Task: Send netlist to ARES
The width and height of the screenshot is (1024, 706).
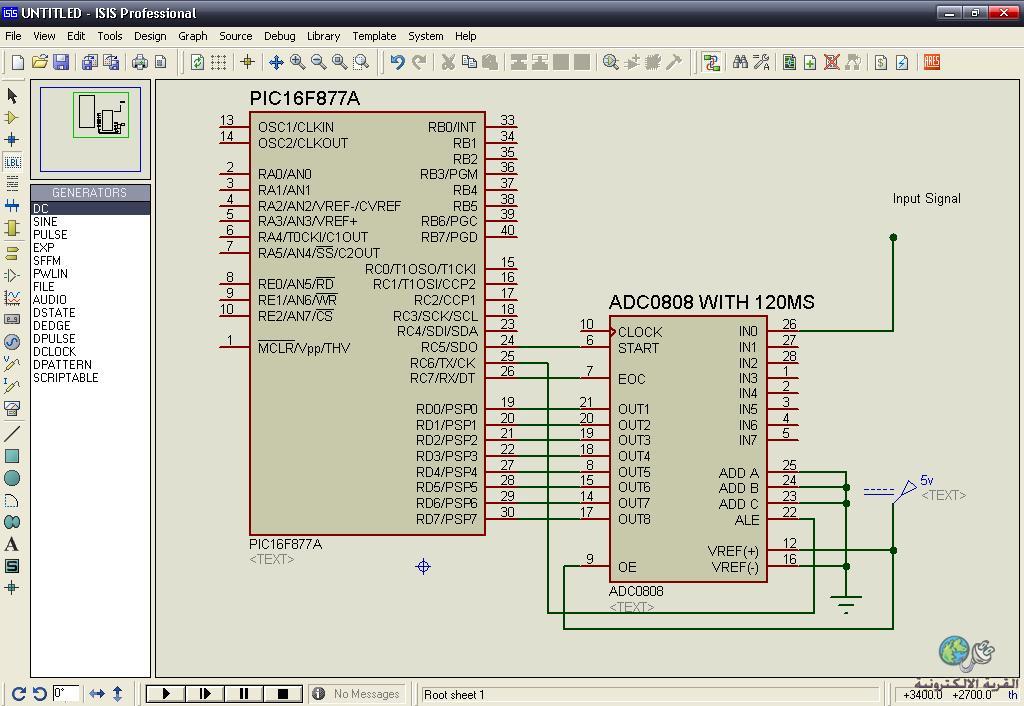Action: point(932,62)
